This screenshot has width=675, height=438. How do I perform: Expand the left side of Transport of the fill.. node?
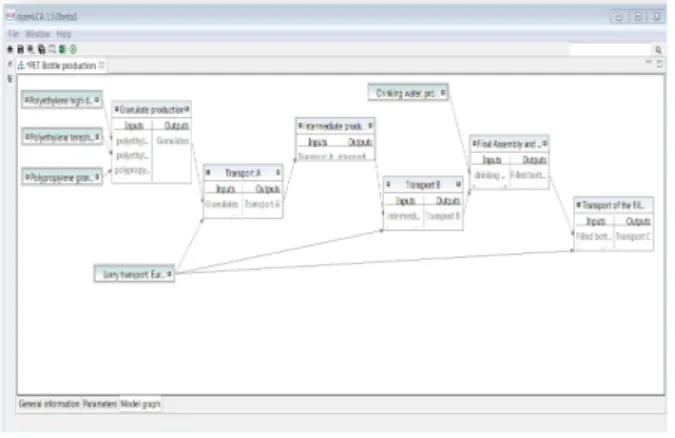pyautogui.click(x=579, y=205)
